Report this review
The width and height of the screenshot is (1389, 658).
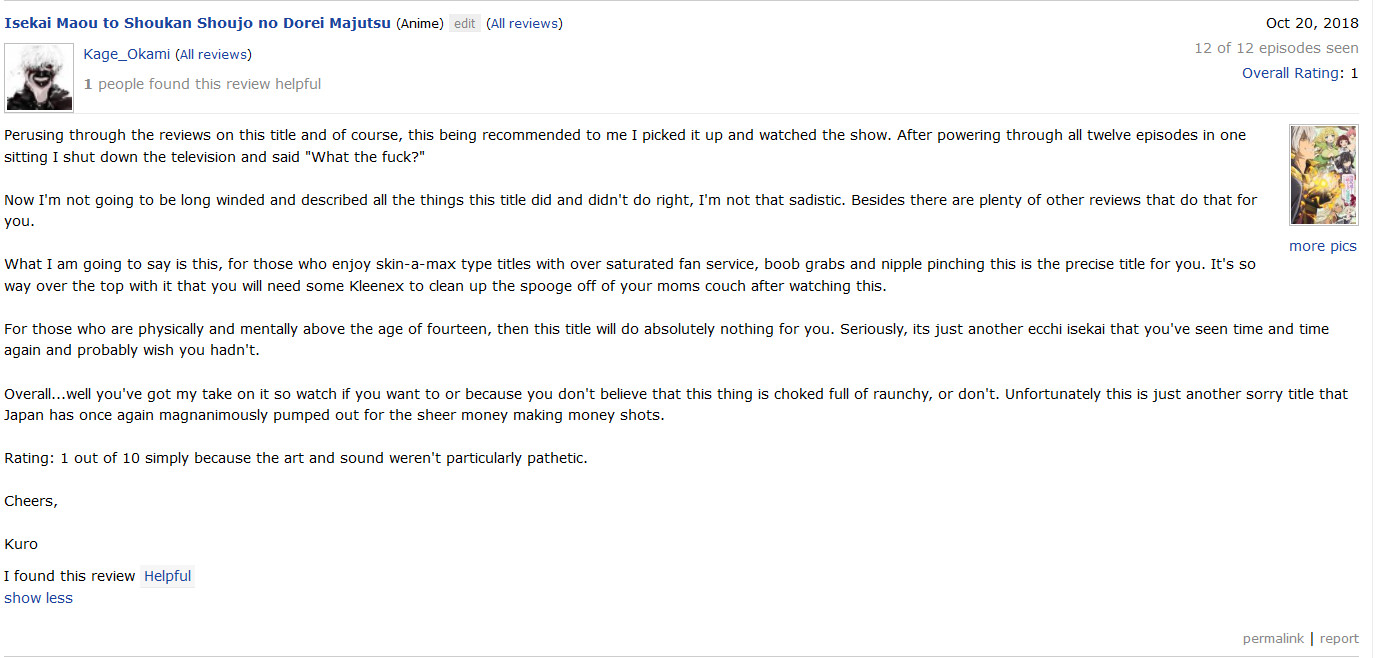point(1339,638)
